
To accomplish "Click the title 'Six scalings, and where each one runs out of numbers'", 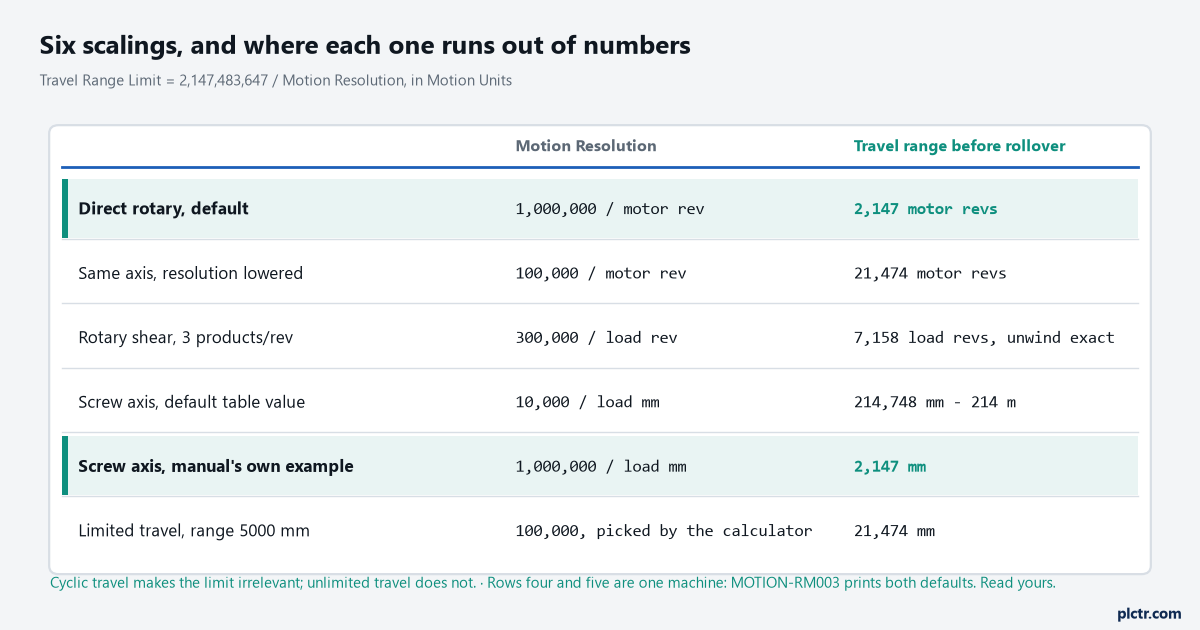I will (365, 45).
